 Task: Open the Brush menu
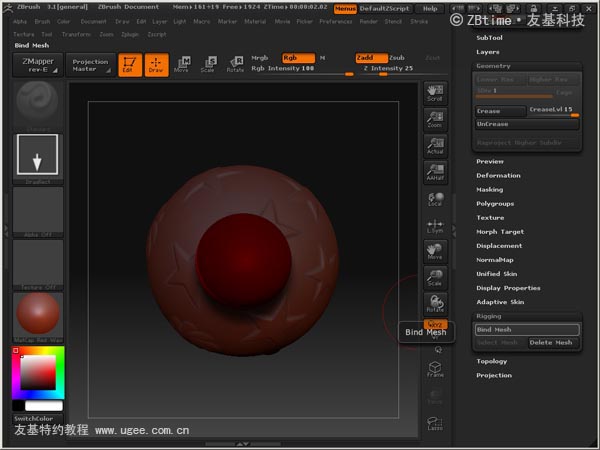[x=42, y=21]
